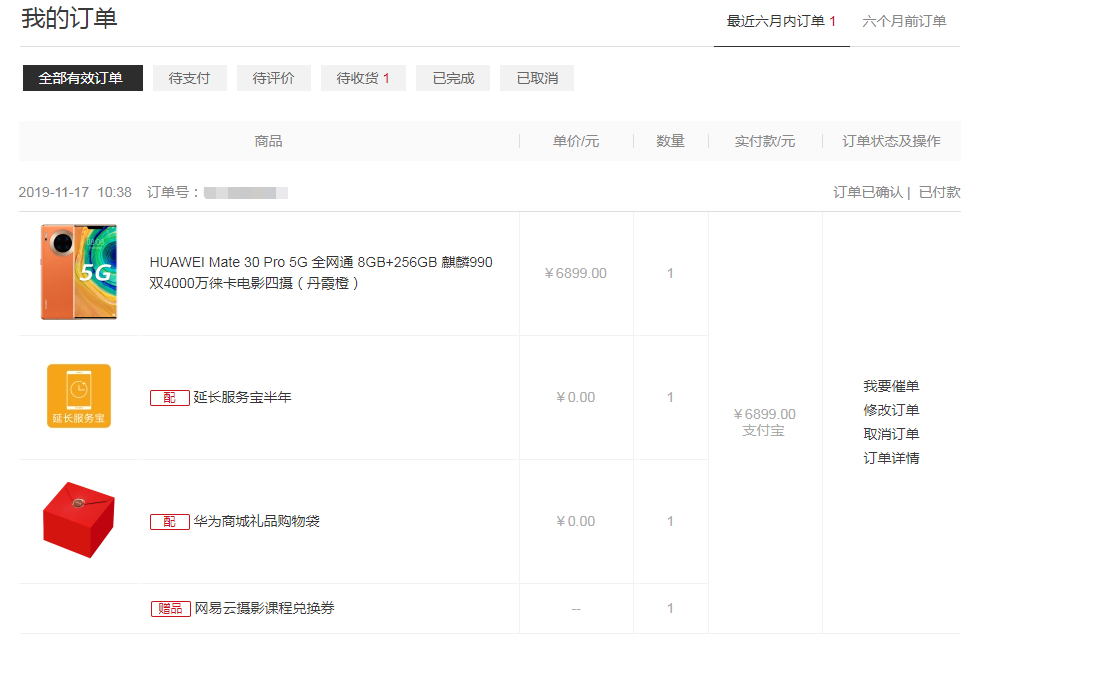The image size is (1104, 688).
Task: Click quantity 1 in the HUAWEI Mate 30 row
Action: (x=670, y=273)
